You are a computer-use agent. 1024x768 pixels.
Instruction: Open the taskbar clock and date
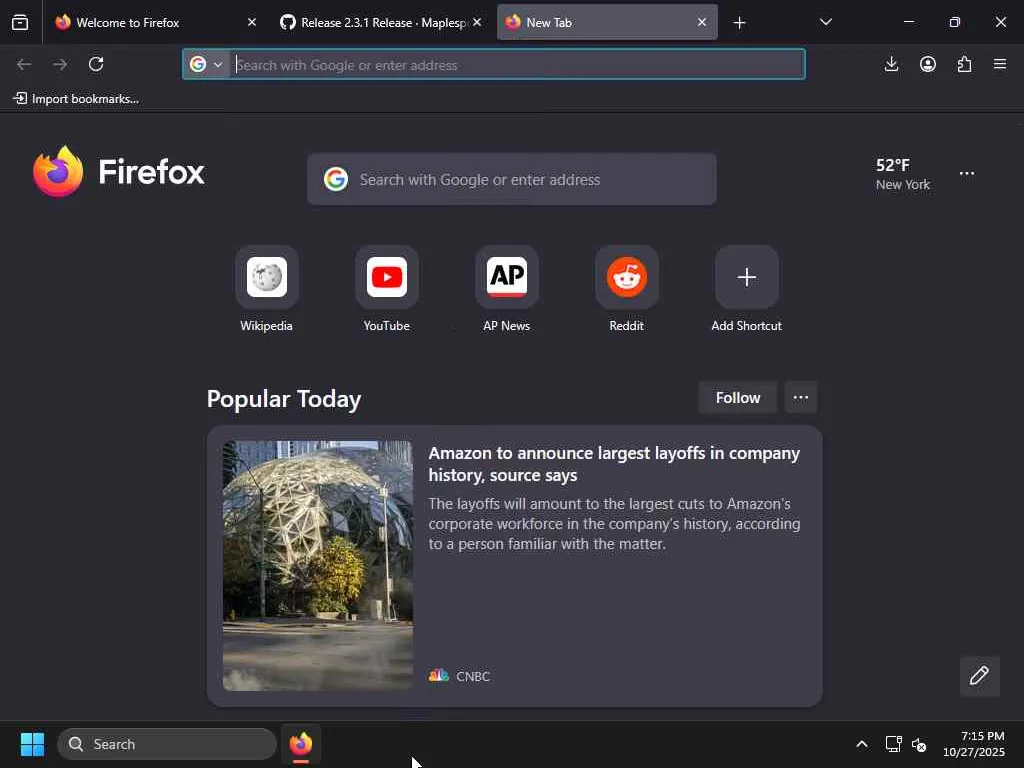click(974, 744)
